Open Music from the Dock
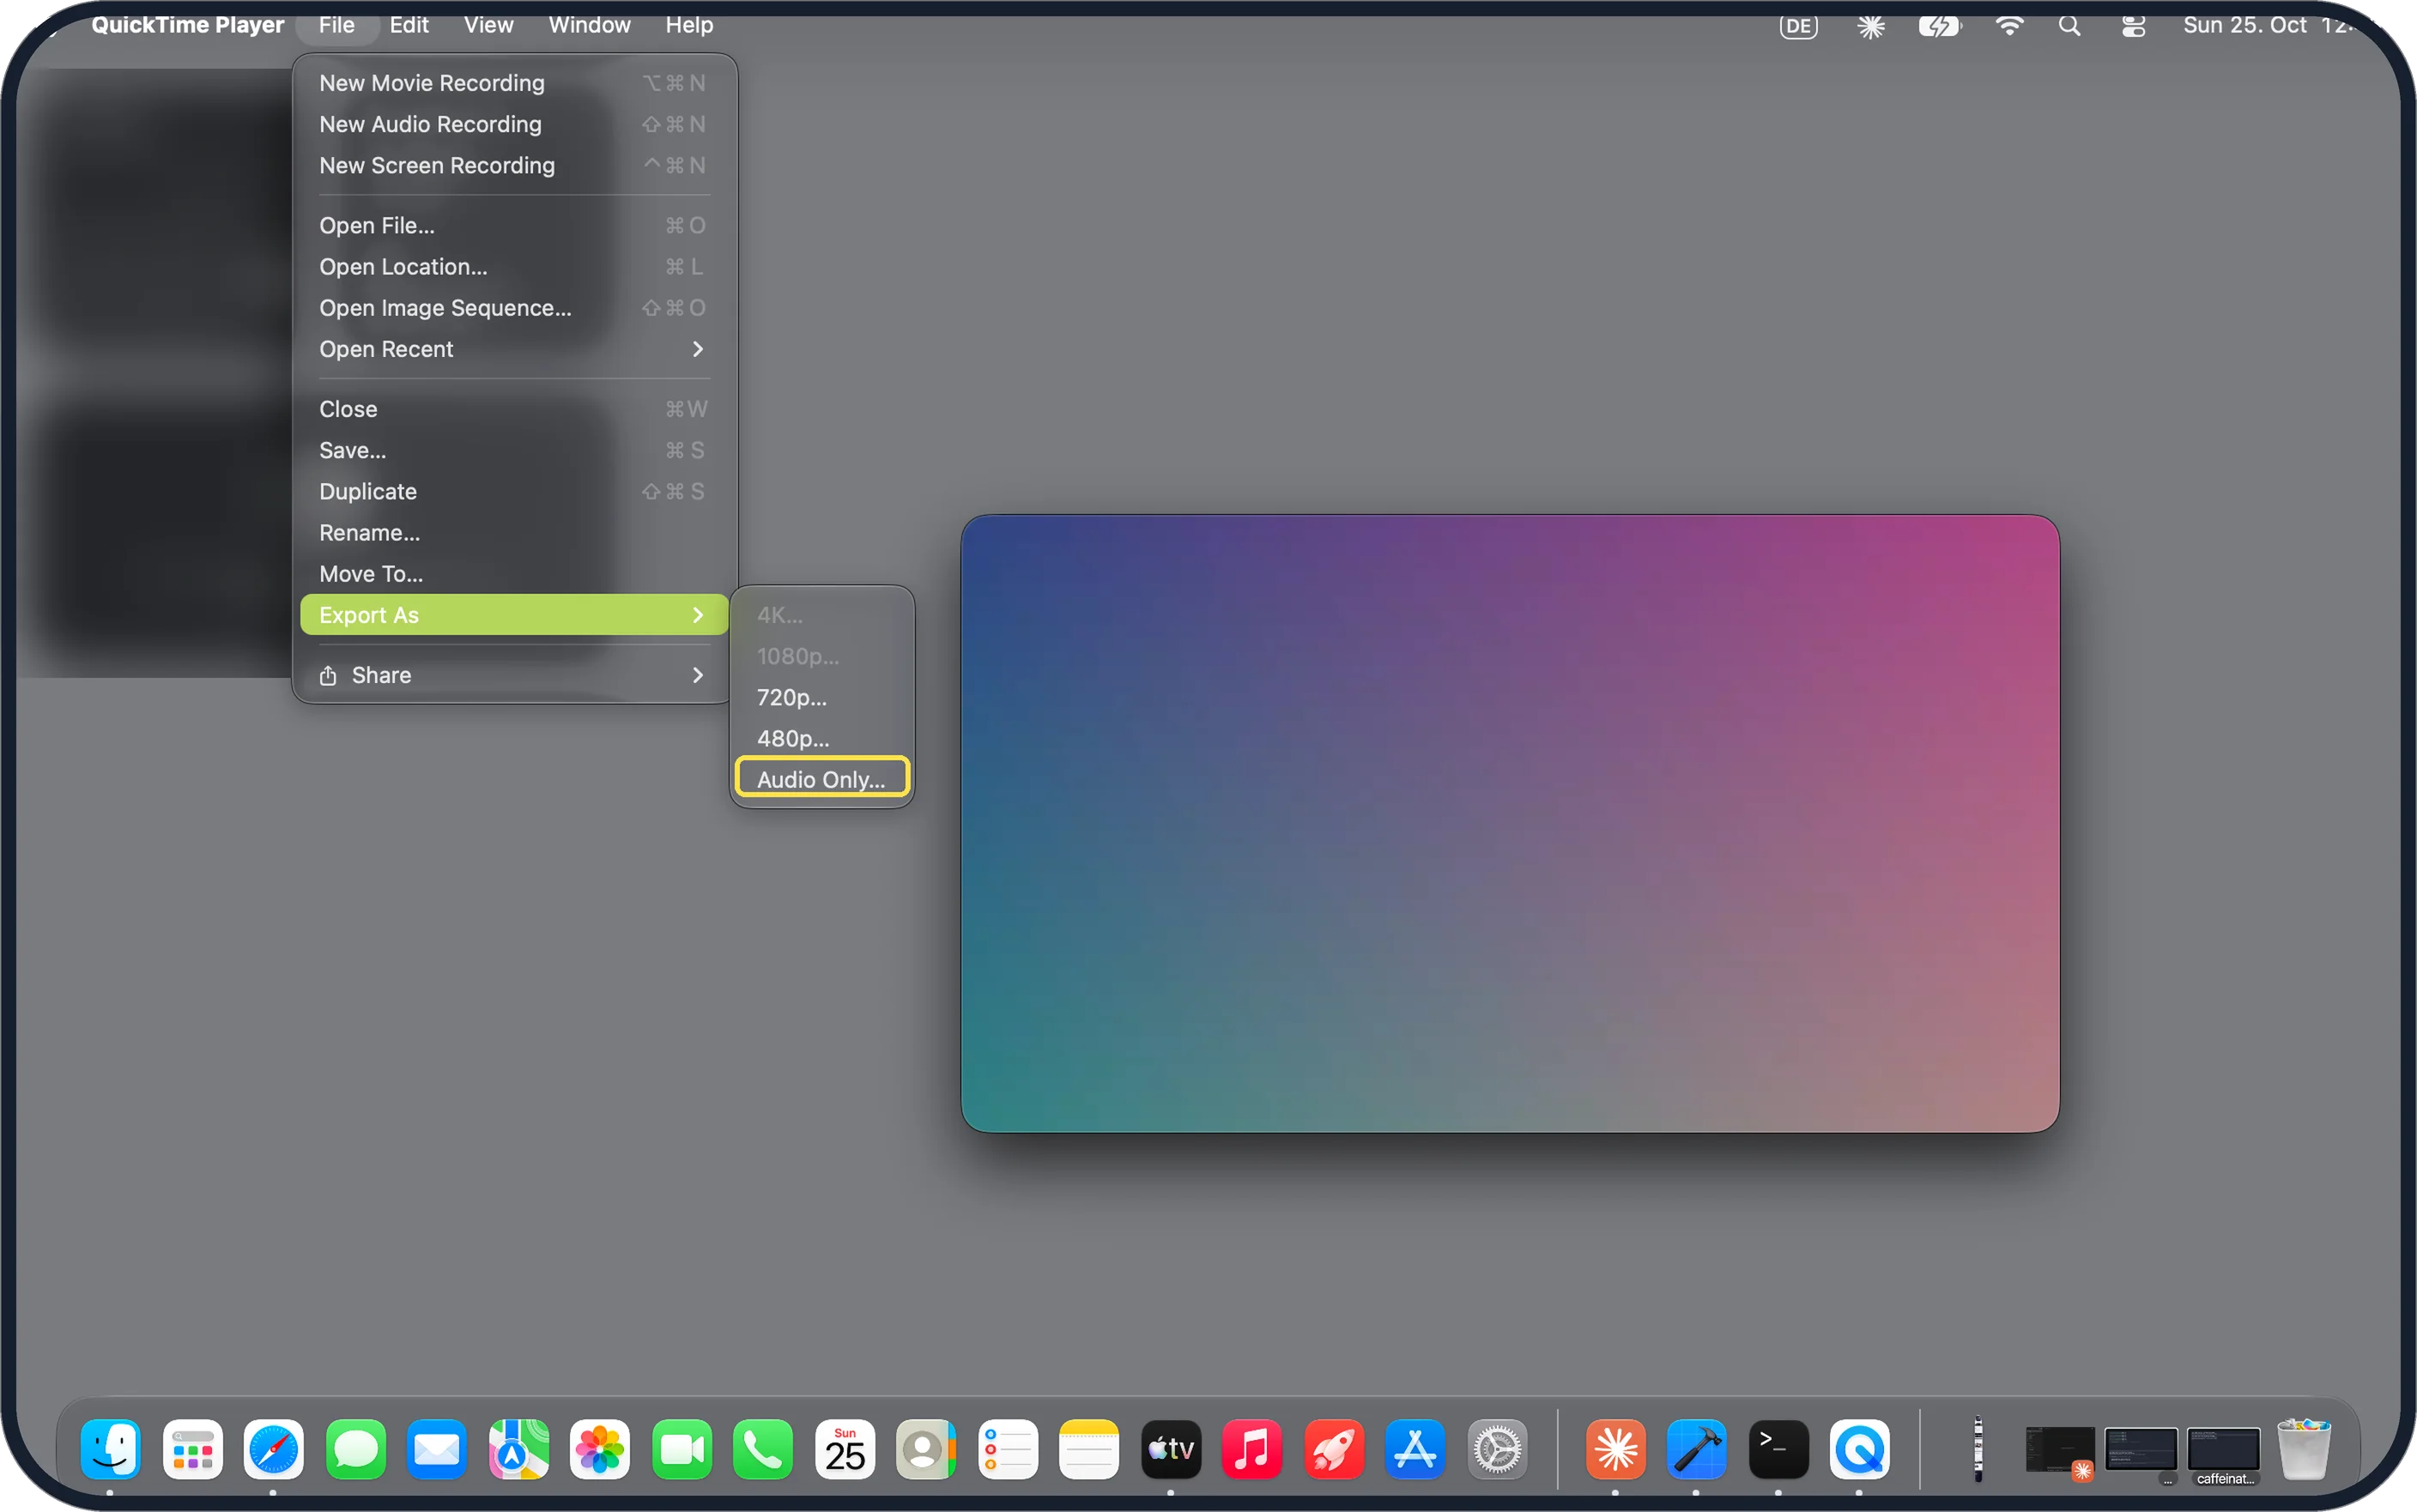This screenshot has height=1512, width=2417. point(1251,1448)
